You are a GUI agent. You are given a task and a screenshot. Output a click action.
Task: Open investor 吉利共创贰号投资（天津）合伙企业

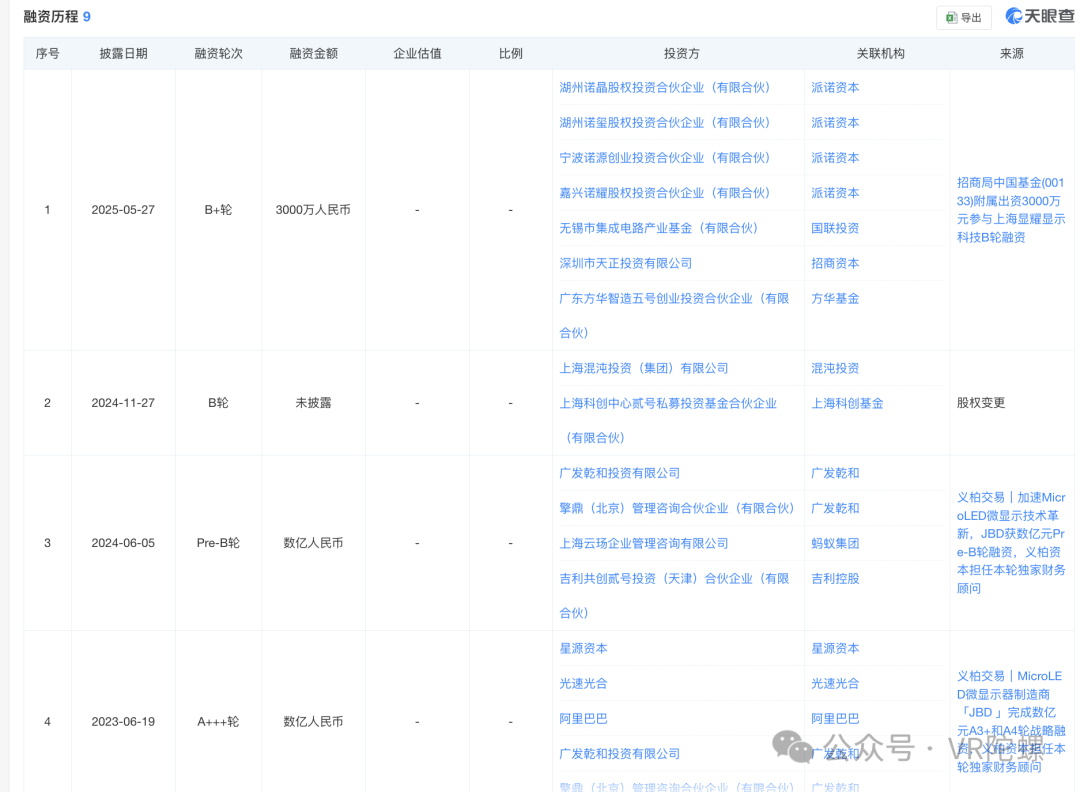click(x=674, y=596)
